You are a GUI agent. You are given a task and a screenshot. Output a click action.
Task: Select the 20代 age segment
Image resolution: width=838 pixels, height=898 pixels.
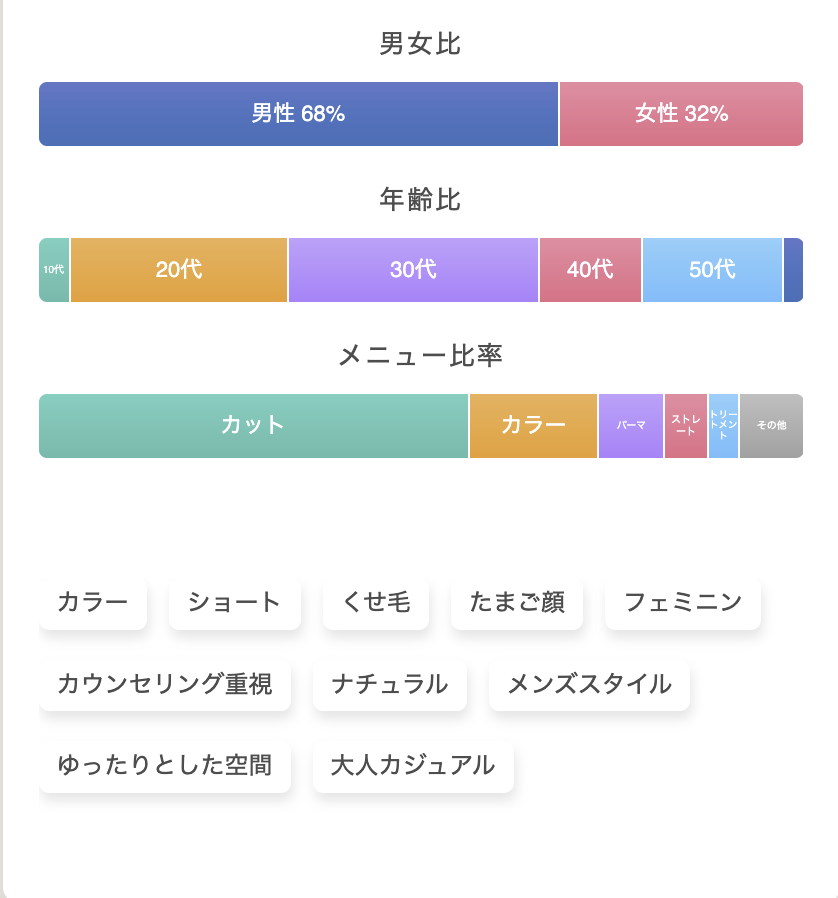click(x=179, y=270)
